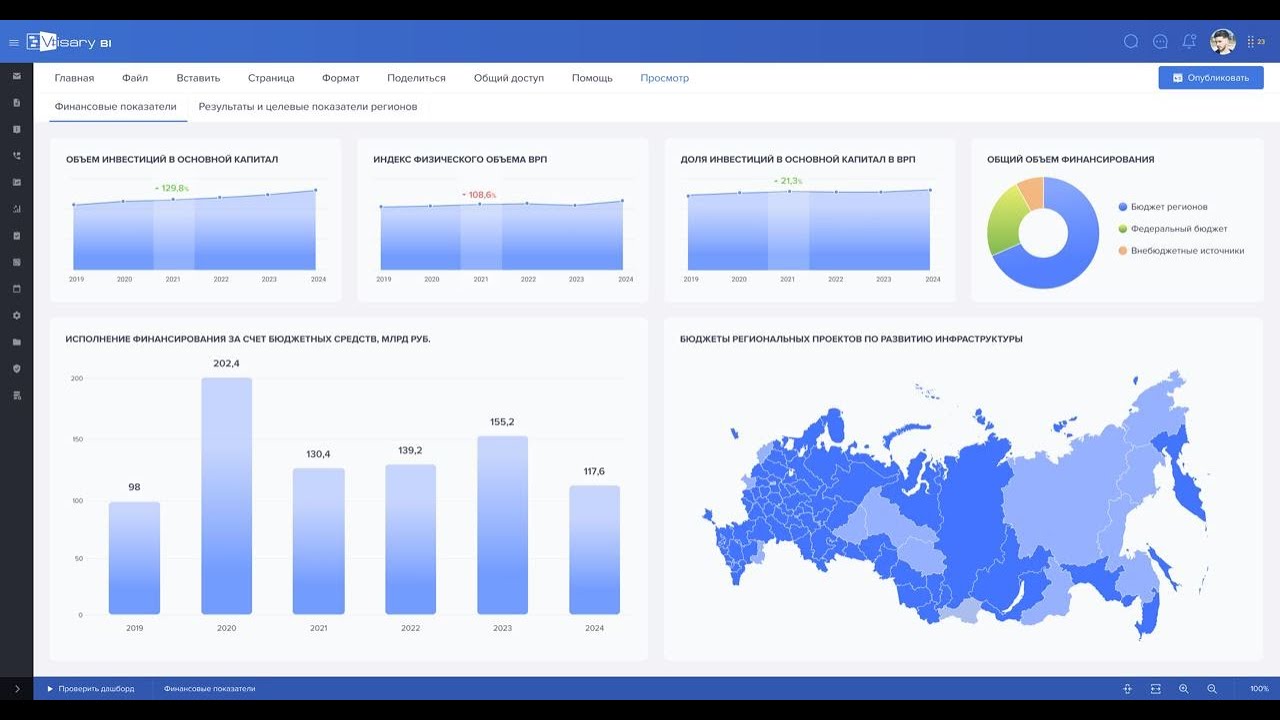Open the Поделиться menu
The height and width of the screenshot is (720, 1280).
416,78
